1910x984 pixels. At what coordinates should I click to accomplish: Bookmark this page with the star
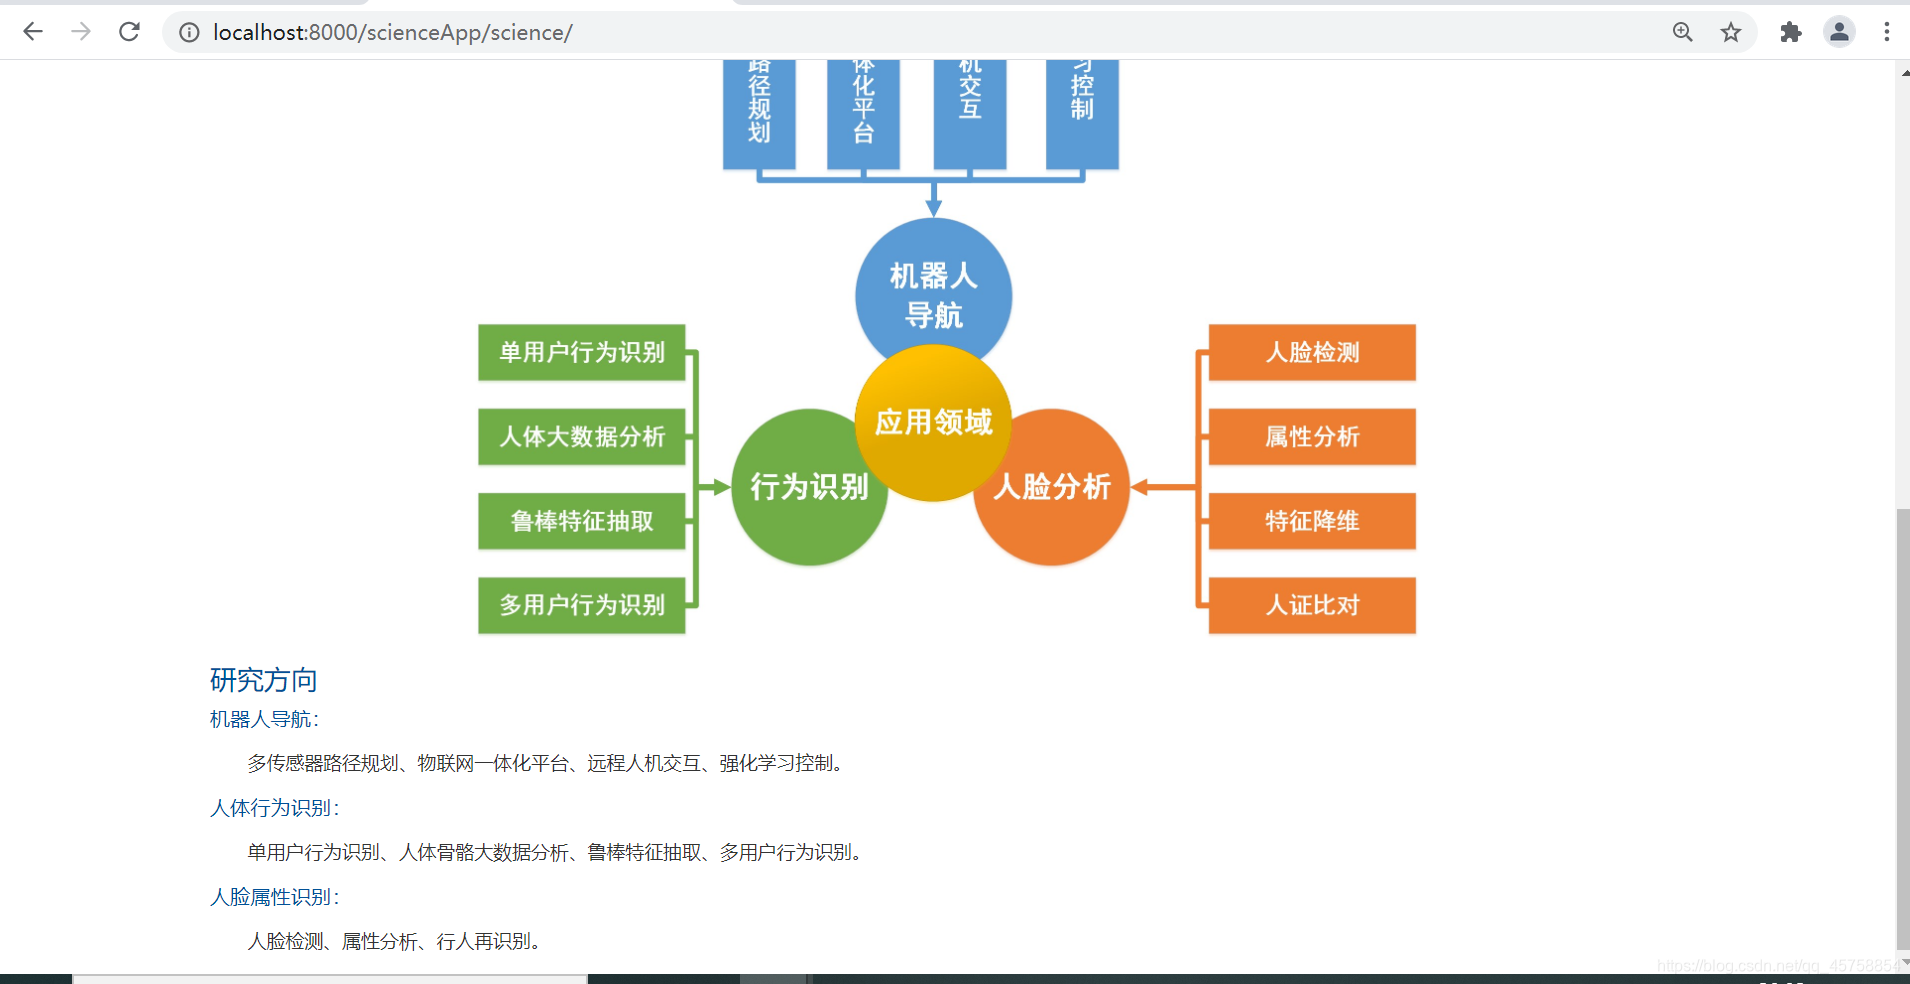point(1731,32)
